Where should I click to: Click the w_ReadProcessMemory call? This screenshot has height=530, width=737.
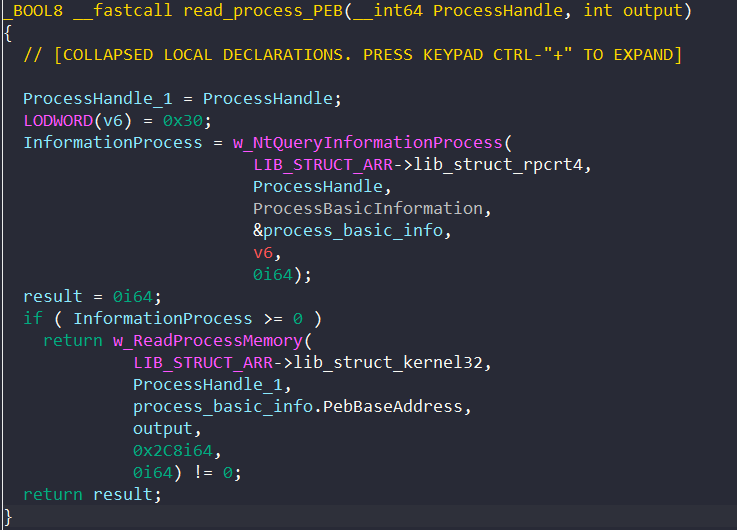[208, 341]
